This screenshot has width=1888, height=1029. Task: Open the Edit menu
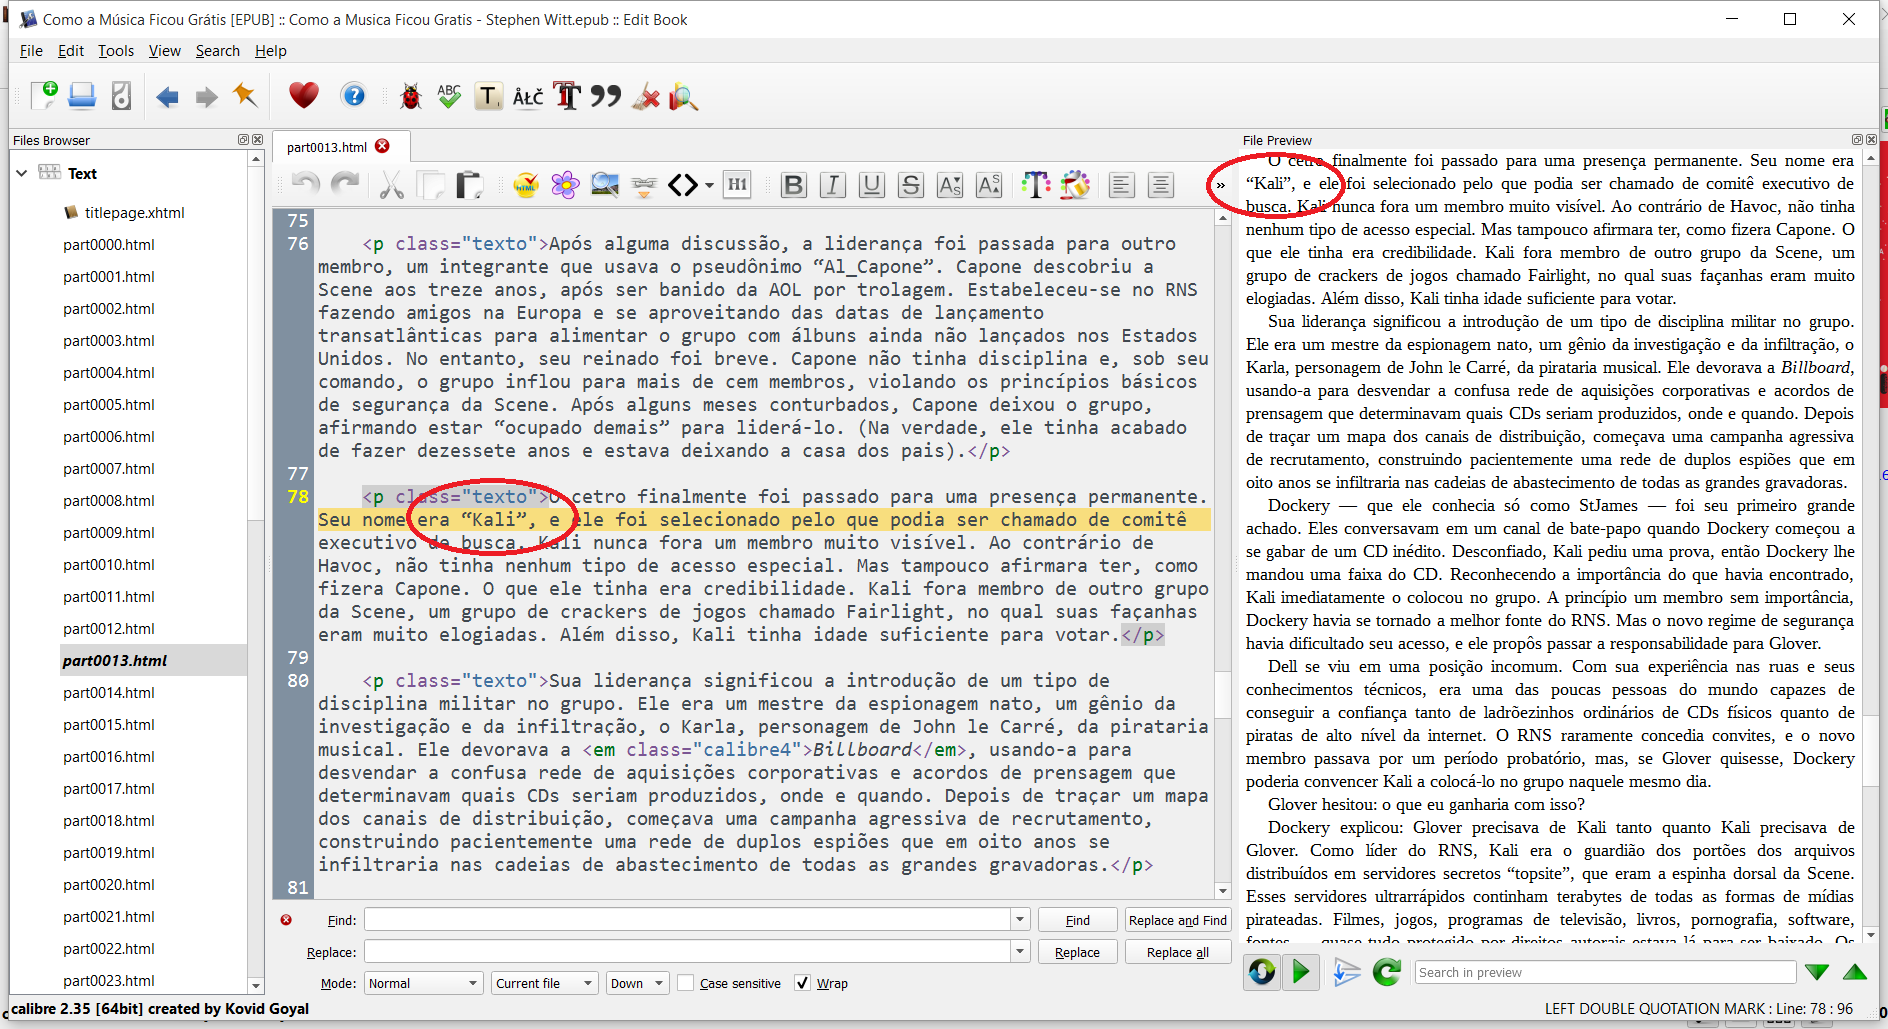pos(71,51)
